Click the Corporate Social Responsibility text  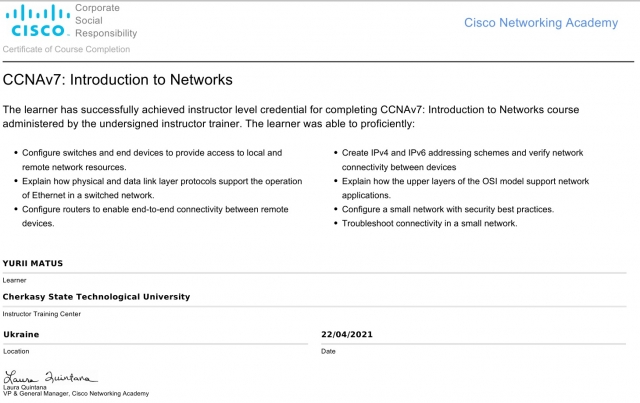click(106, 21)
